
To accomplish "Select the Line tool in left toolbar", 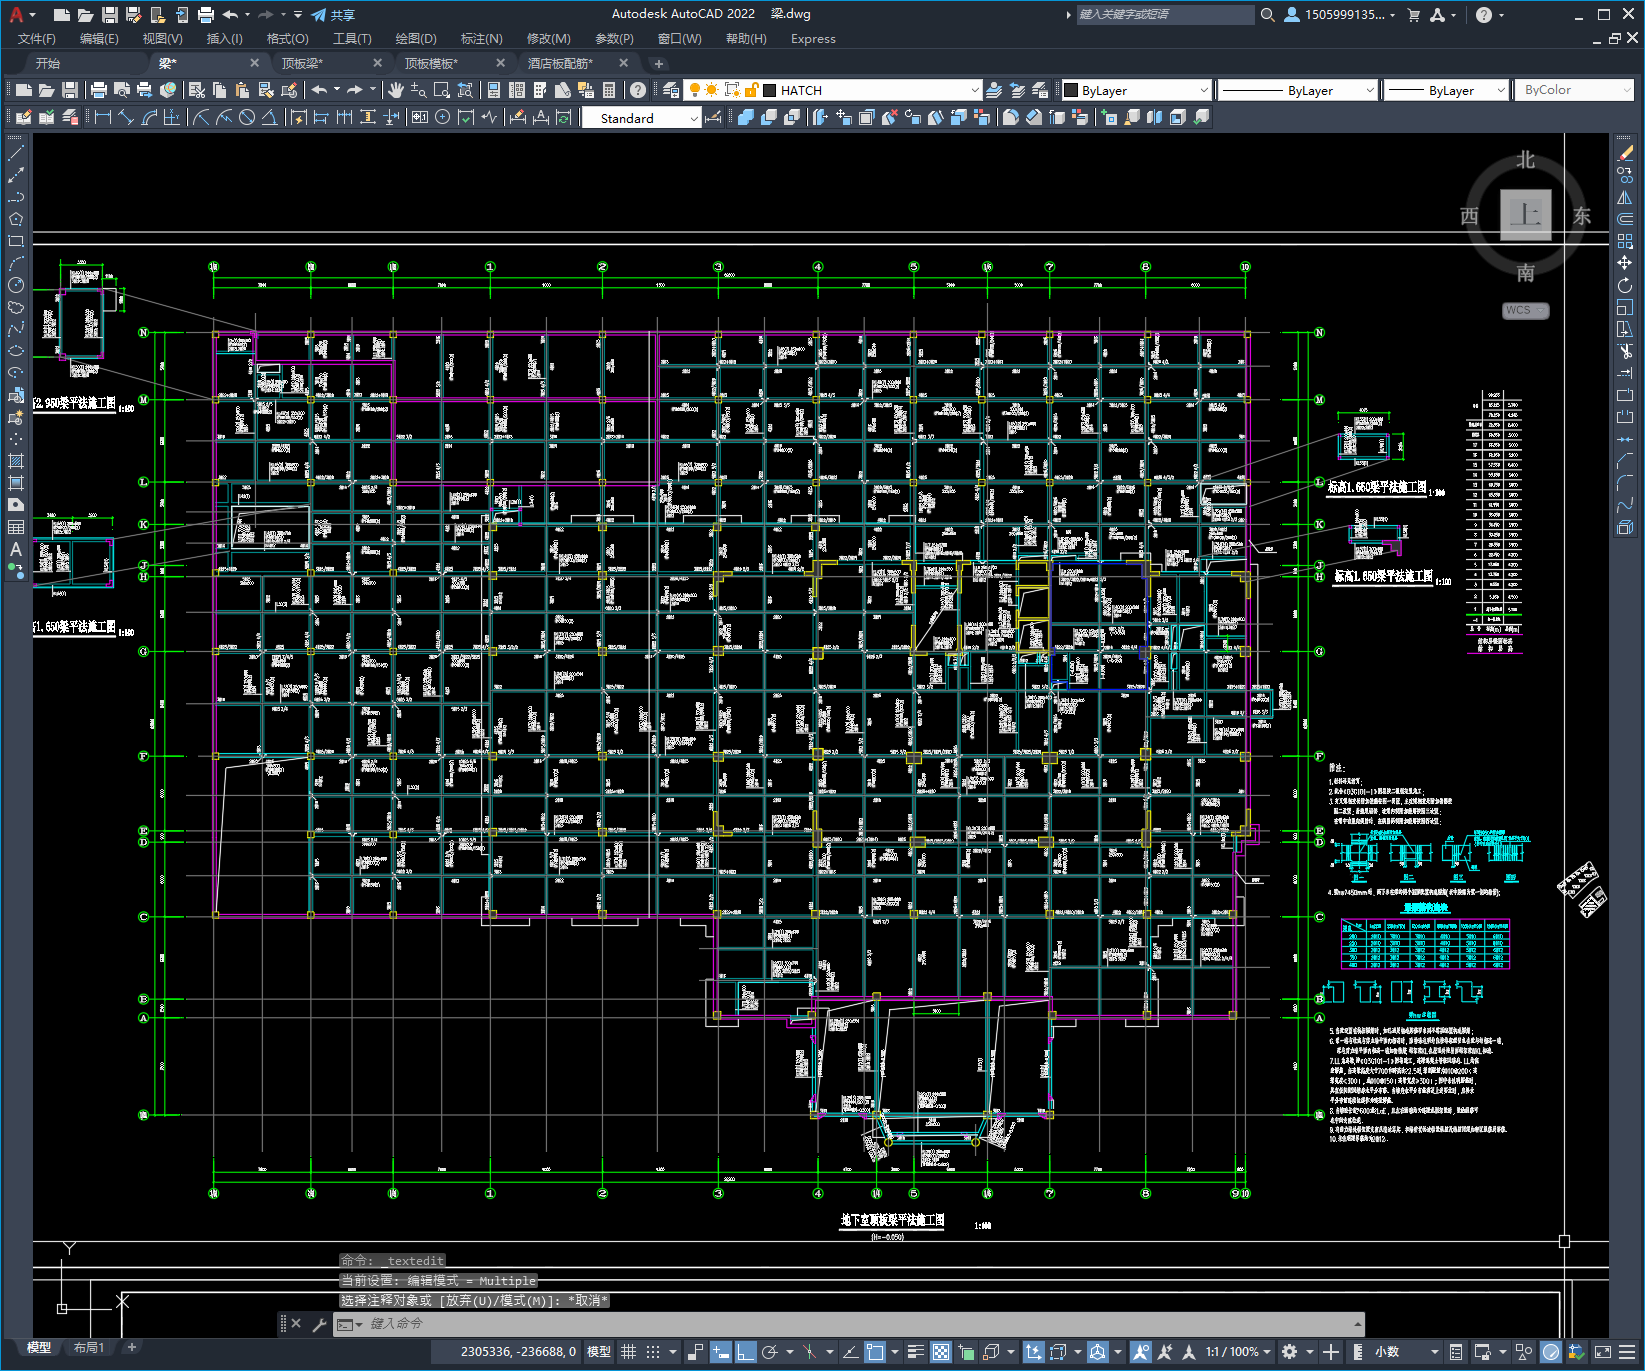I will [16, 153].
